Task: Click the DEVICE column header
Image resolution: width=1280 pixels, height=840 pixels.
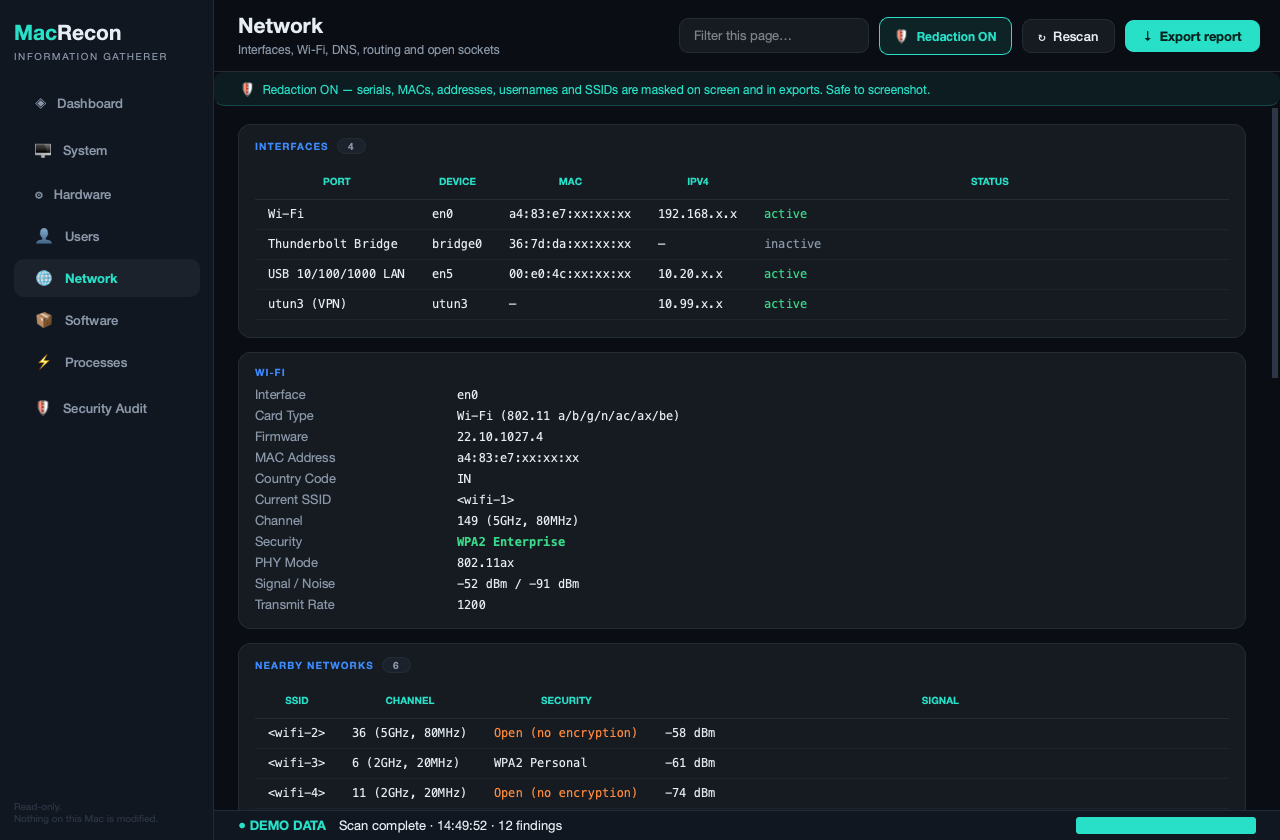Action: [x=457, y=182]
